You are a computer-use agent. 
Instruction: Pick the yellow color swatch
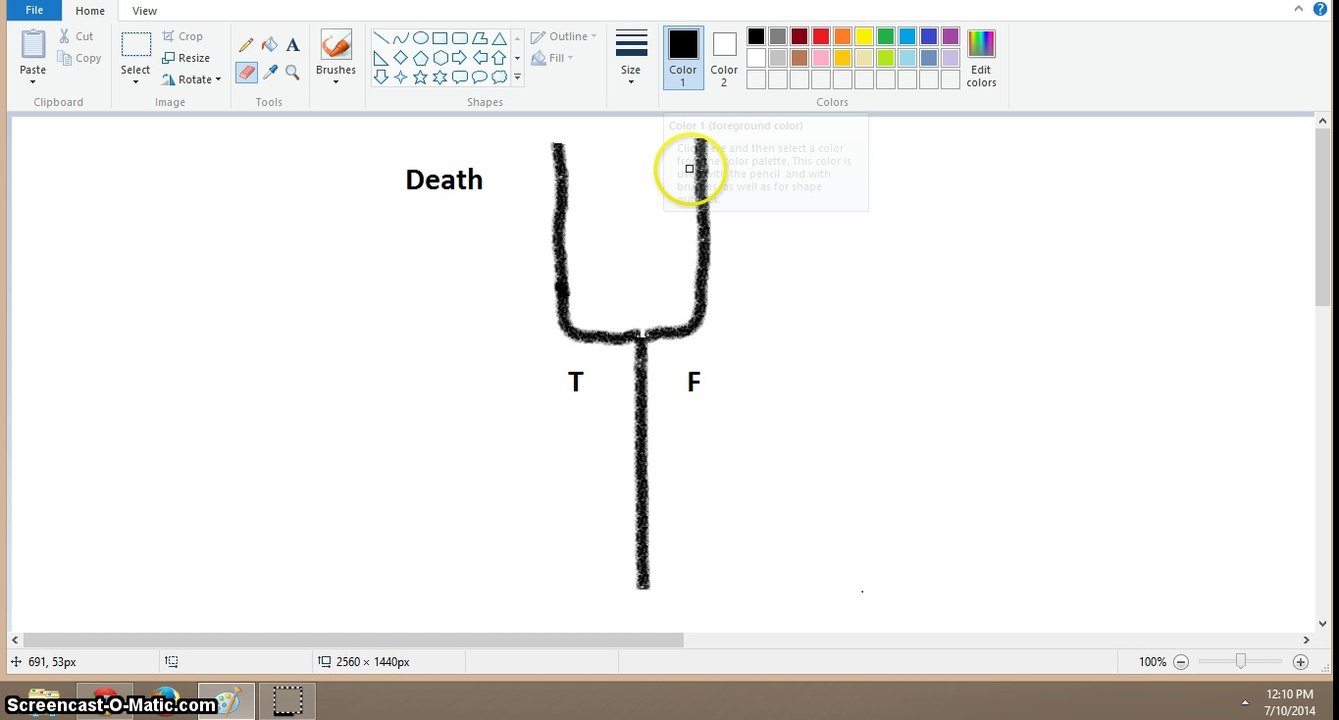(864, 37)
